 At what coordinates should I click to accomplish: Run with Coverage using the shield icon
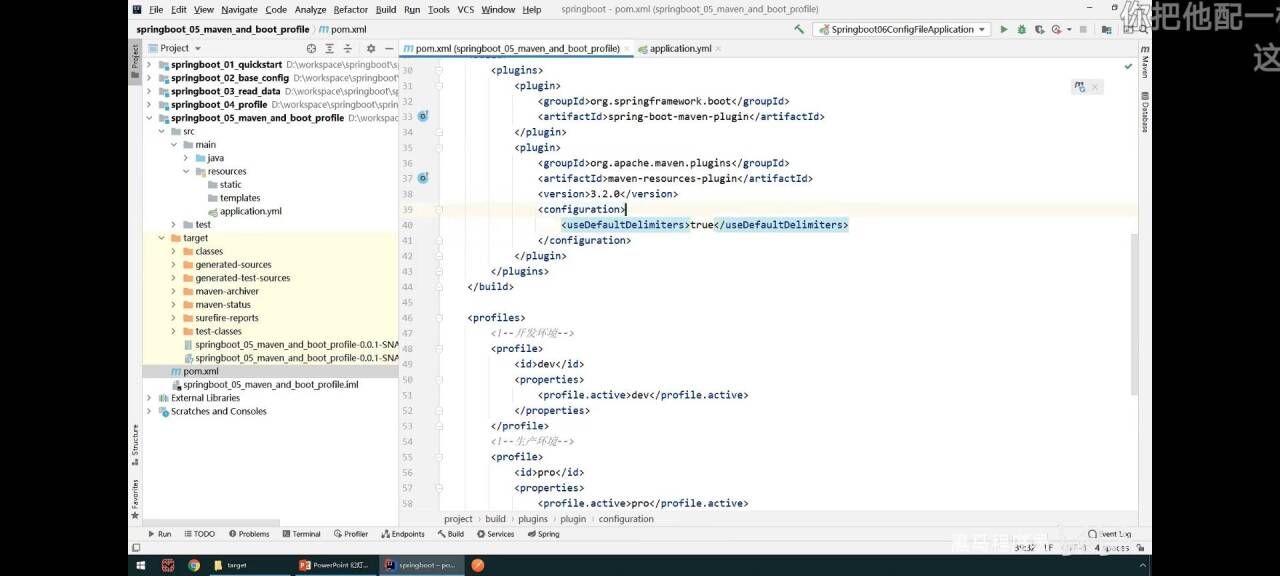click(x=1040, y=29)
